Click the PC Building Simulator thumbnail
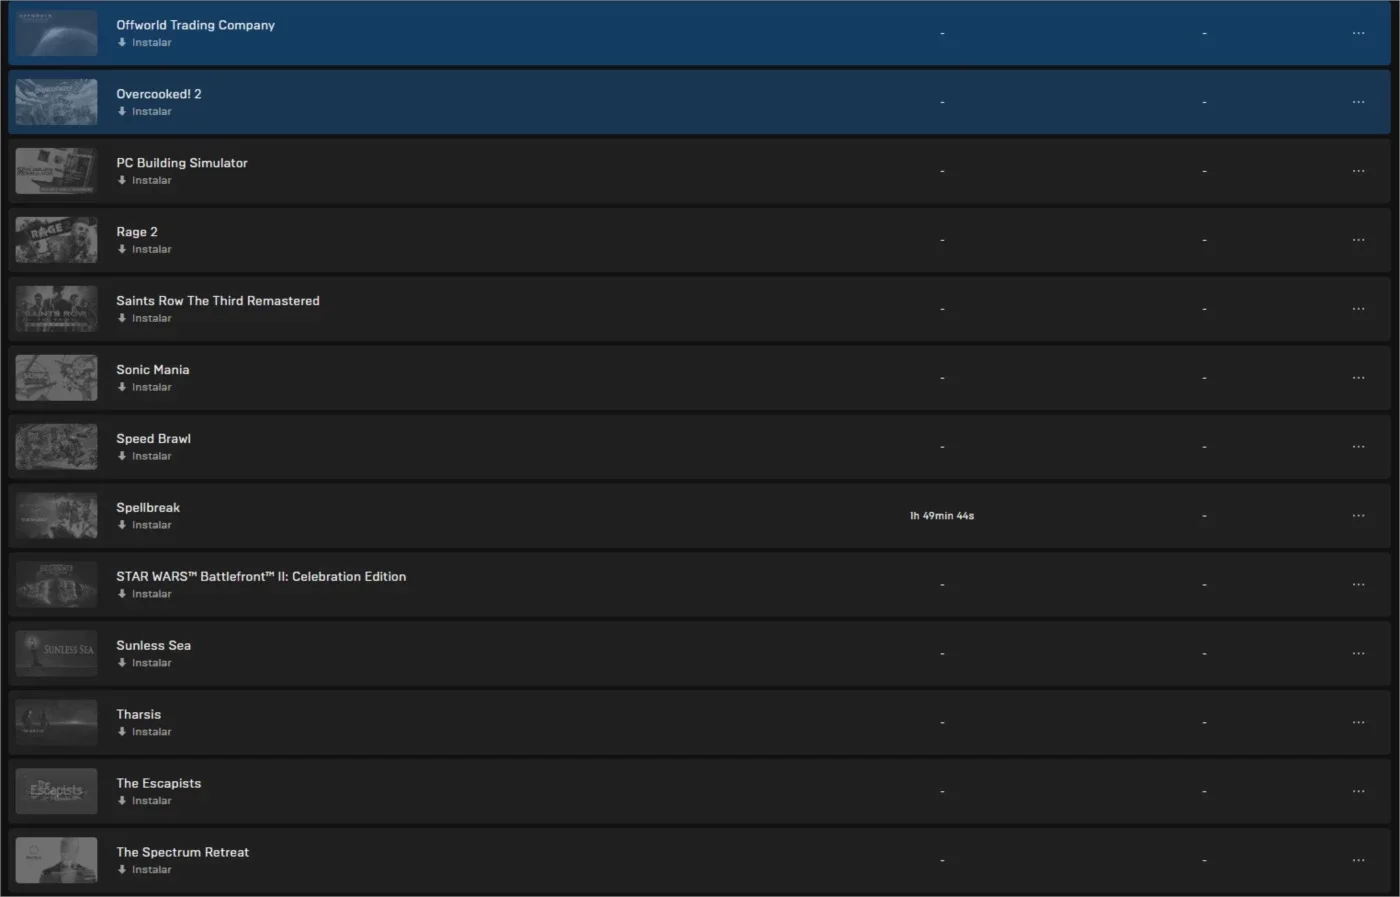1400x897 pixels. click(57, 171)
